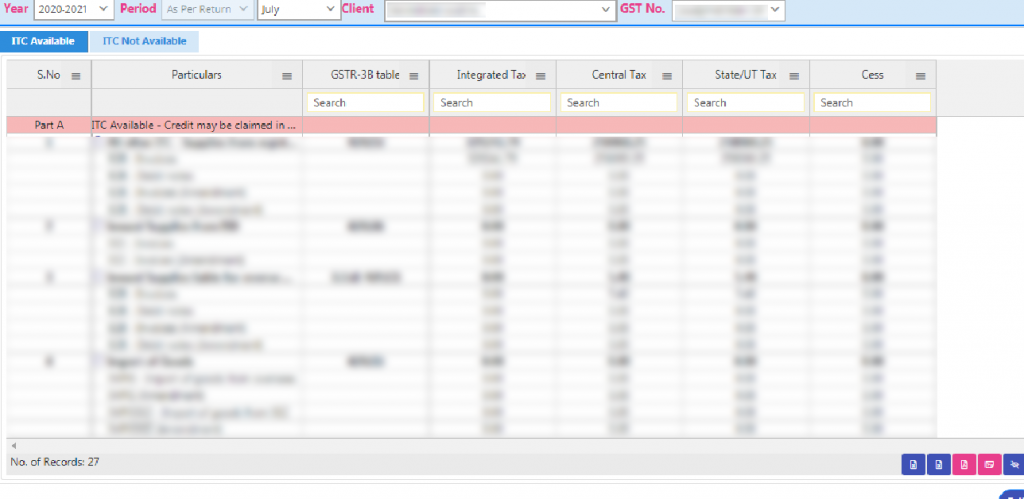Open the Particulars column menu icon
Viewport: 1024px width, 499px height.
click(287, 76)
